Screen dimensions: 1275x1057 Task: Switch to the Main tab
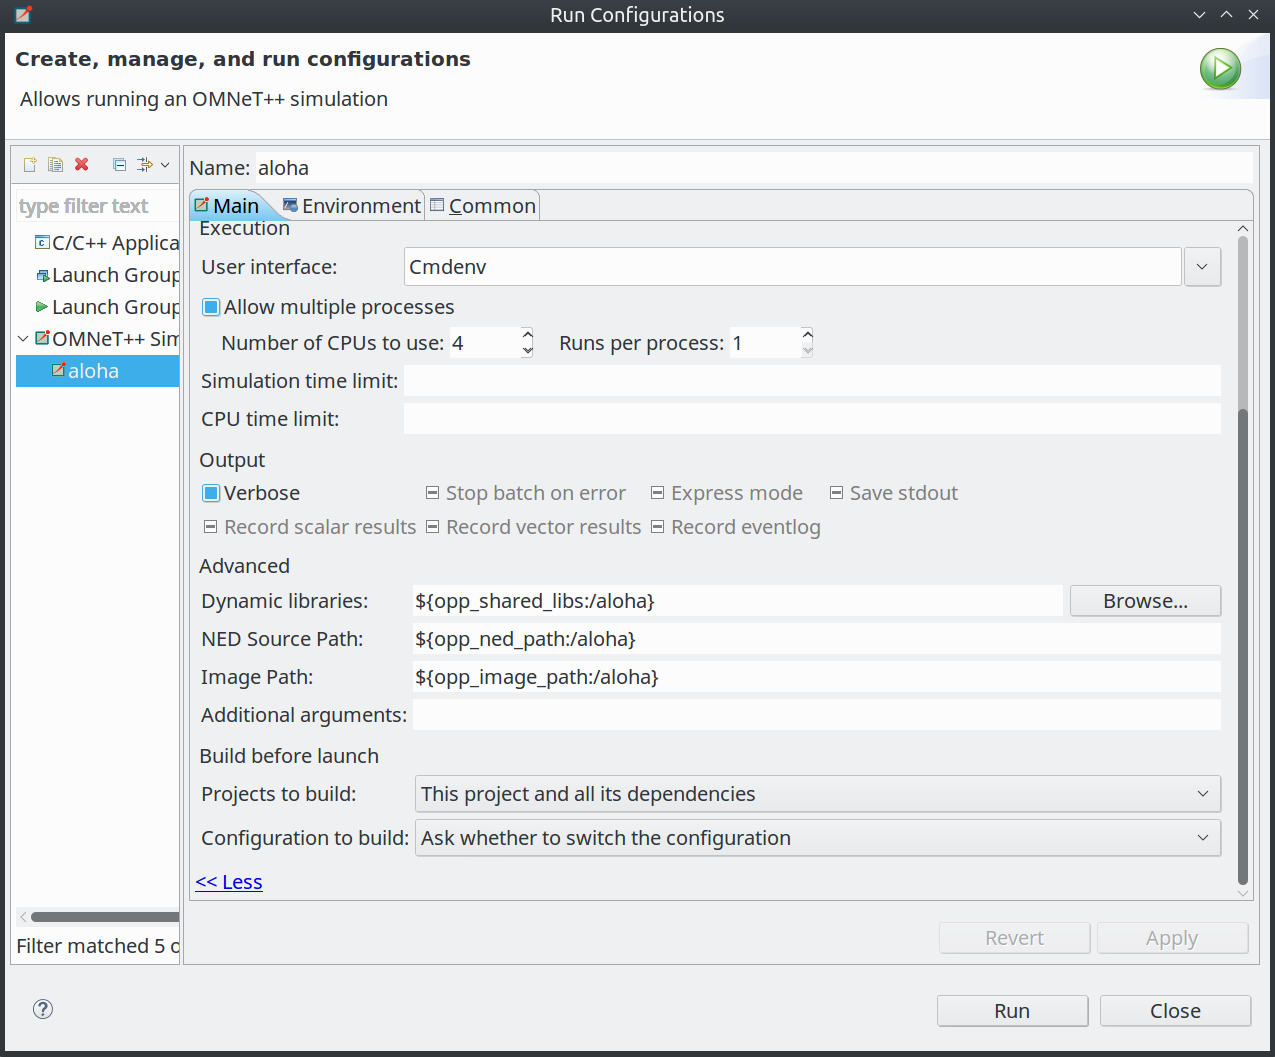pos(227,206)
